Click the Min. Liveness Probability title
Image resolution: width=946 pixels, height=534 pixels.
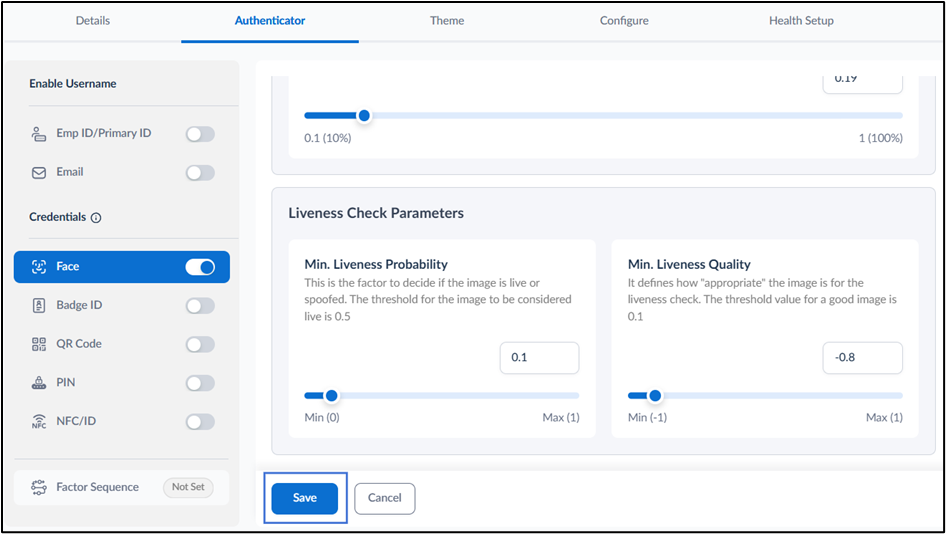pos(376,264)
